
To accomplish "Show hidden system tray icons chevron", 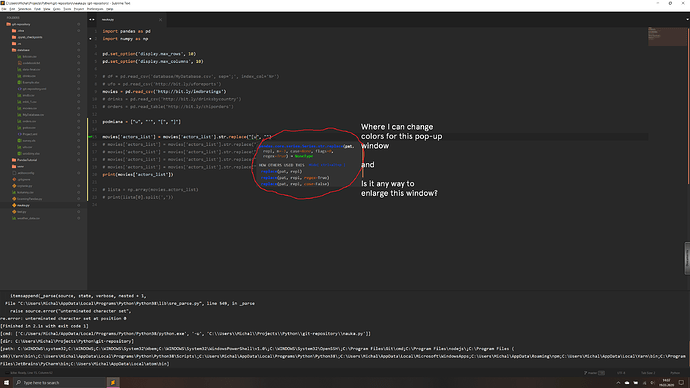I will (x=618, y=383).
